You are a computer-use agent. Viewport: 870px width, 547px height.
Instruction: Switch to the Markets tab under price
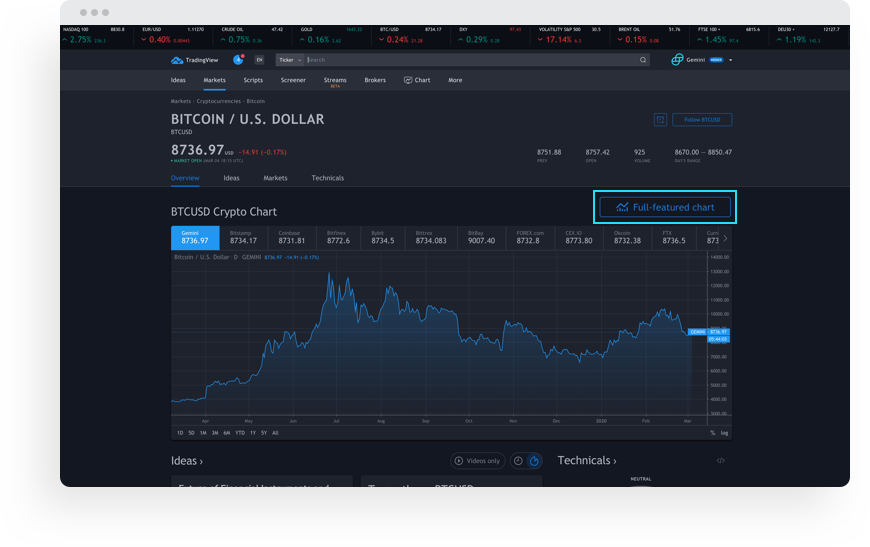275,178
